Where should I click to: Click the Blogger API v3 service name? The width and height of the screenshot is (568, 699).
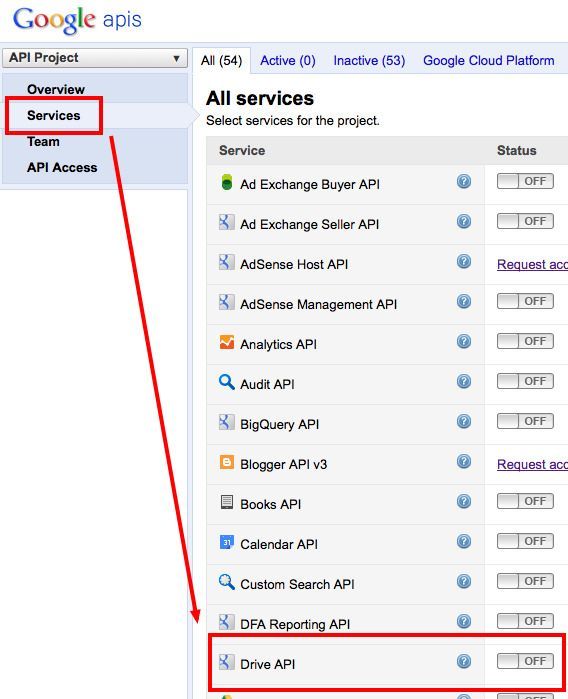tap(284, 465)
